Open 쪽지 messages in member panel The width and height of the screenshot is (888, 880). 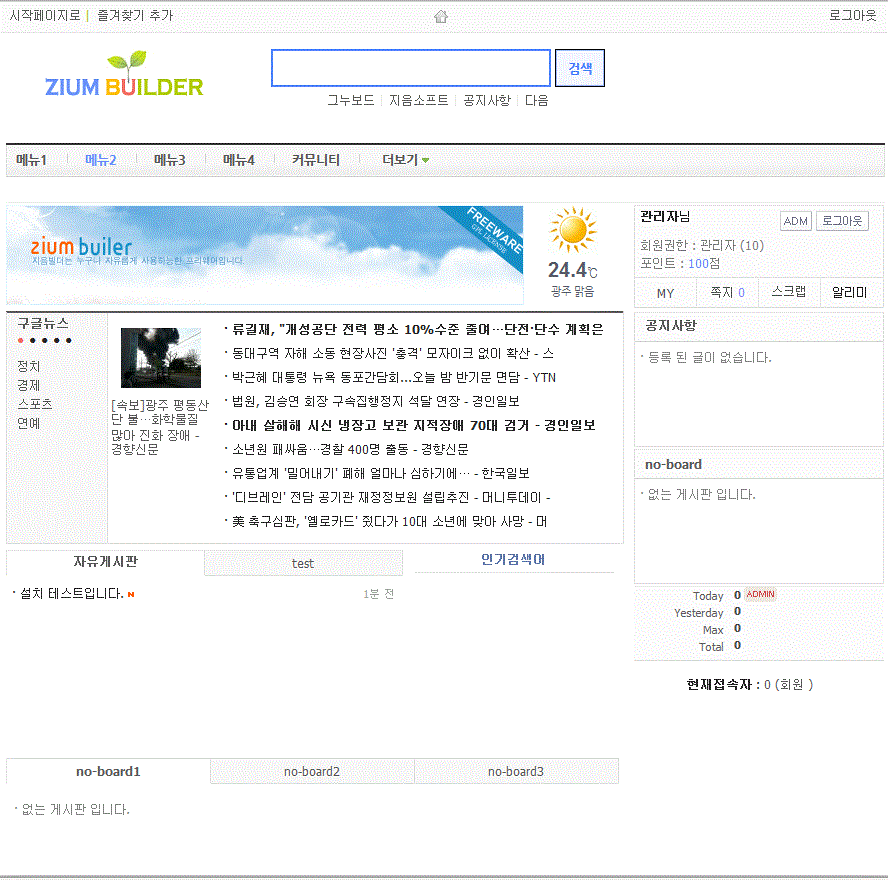coord(727,293)
